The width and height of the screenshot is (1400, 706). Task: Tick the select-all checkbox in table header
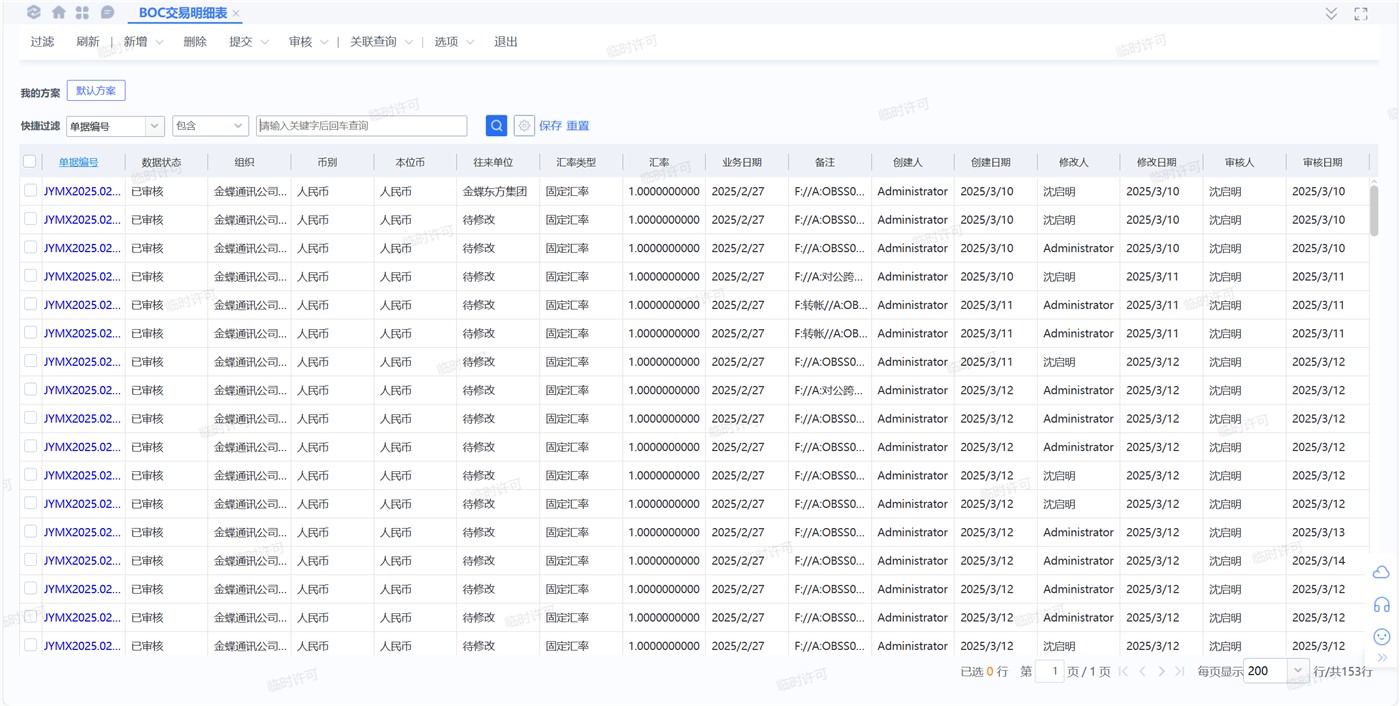[x=30, y=162]
